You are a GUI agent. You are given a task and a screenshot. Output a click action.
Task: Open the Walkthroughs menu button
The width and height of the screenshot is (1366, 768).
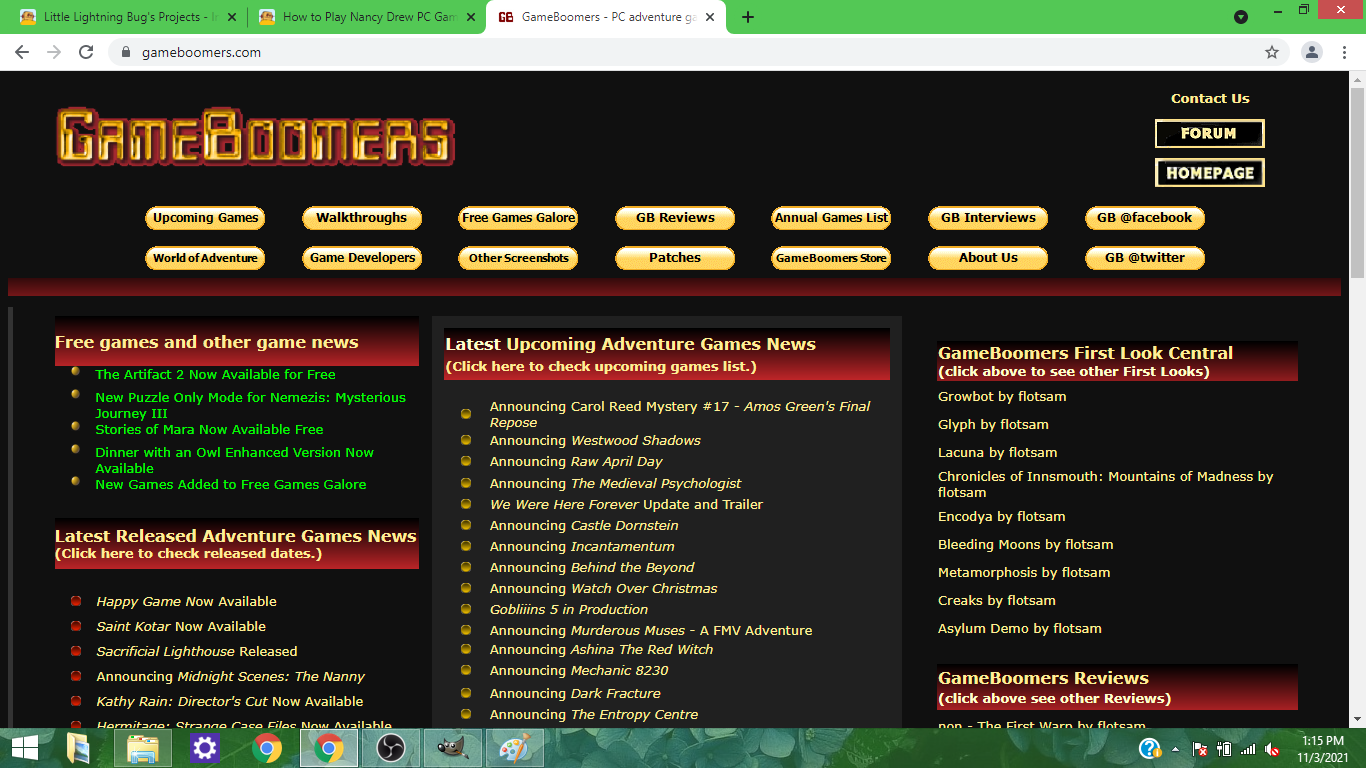pyautogui.click(x=362, y=218)
